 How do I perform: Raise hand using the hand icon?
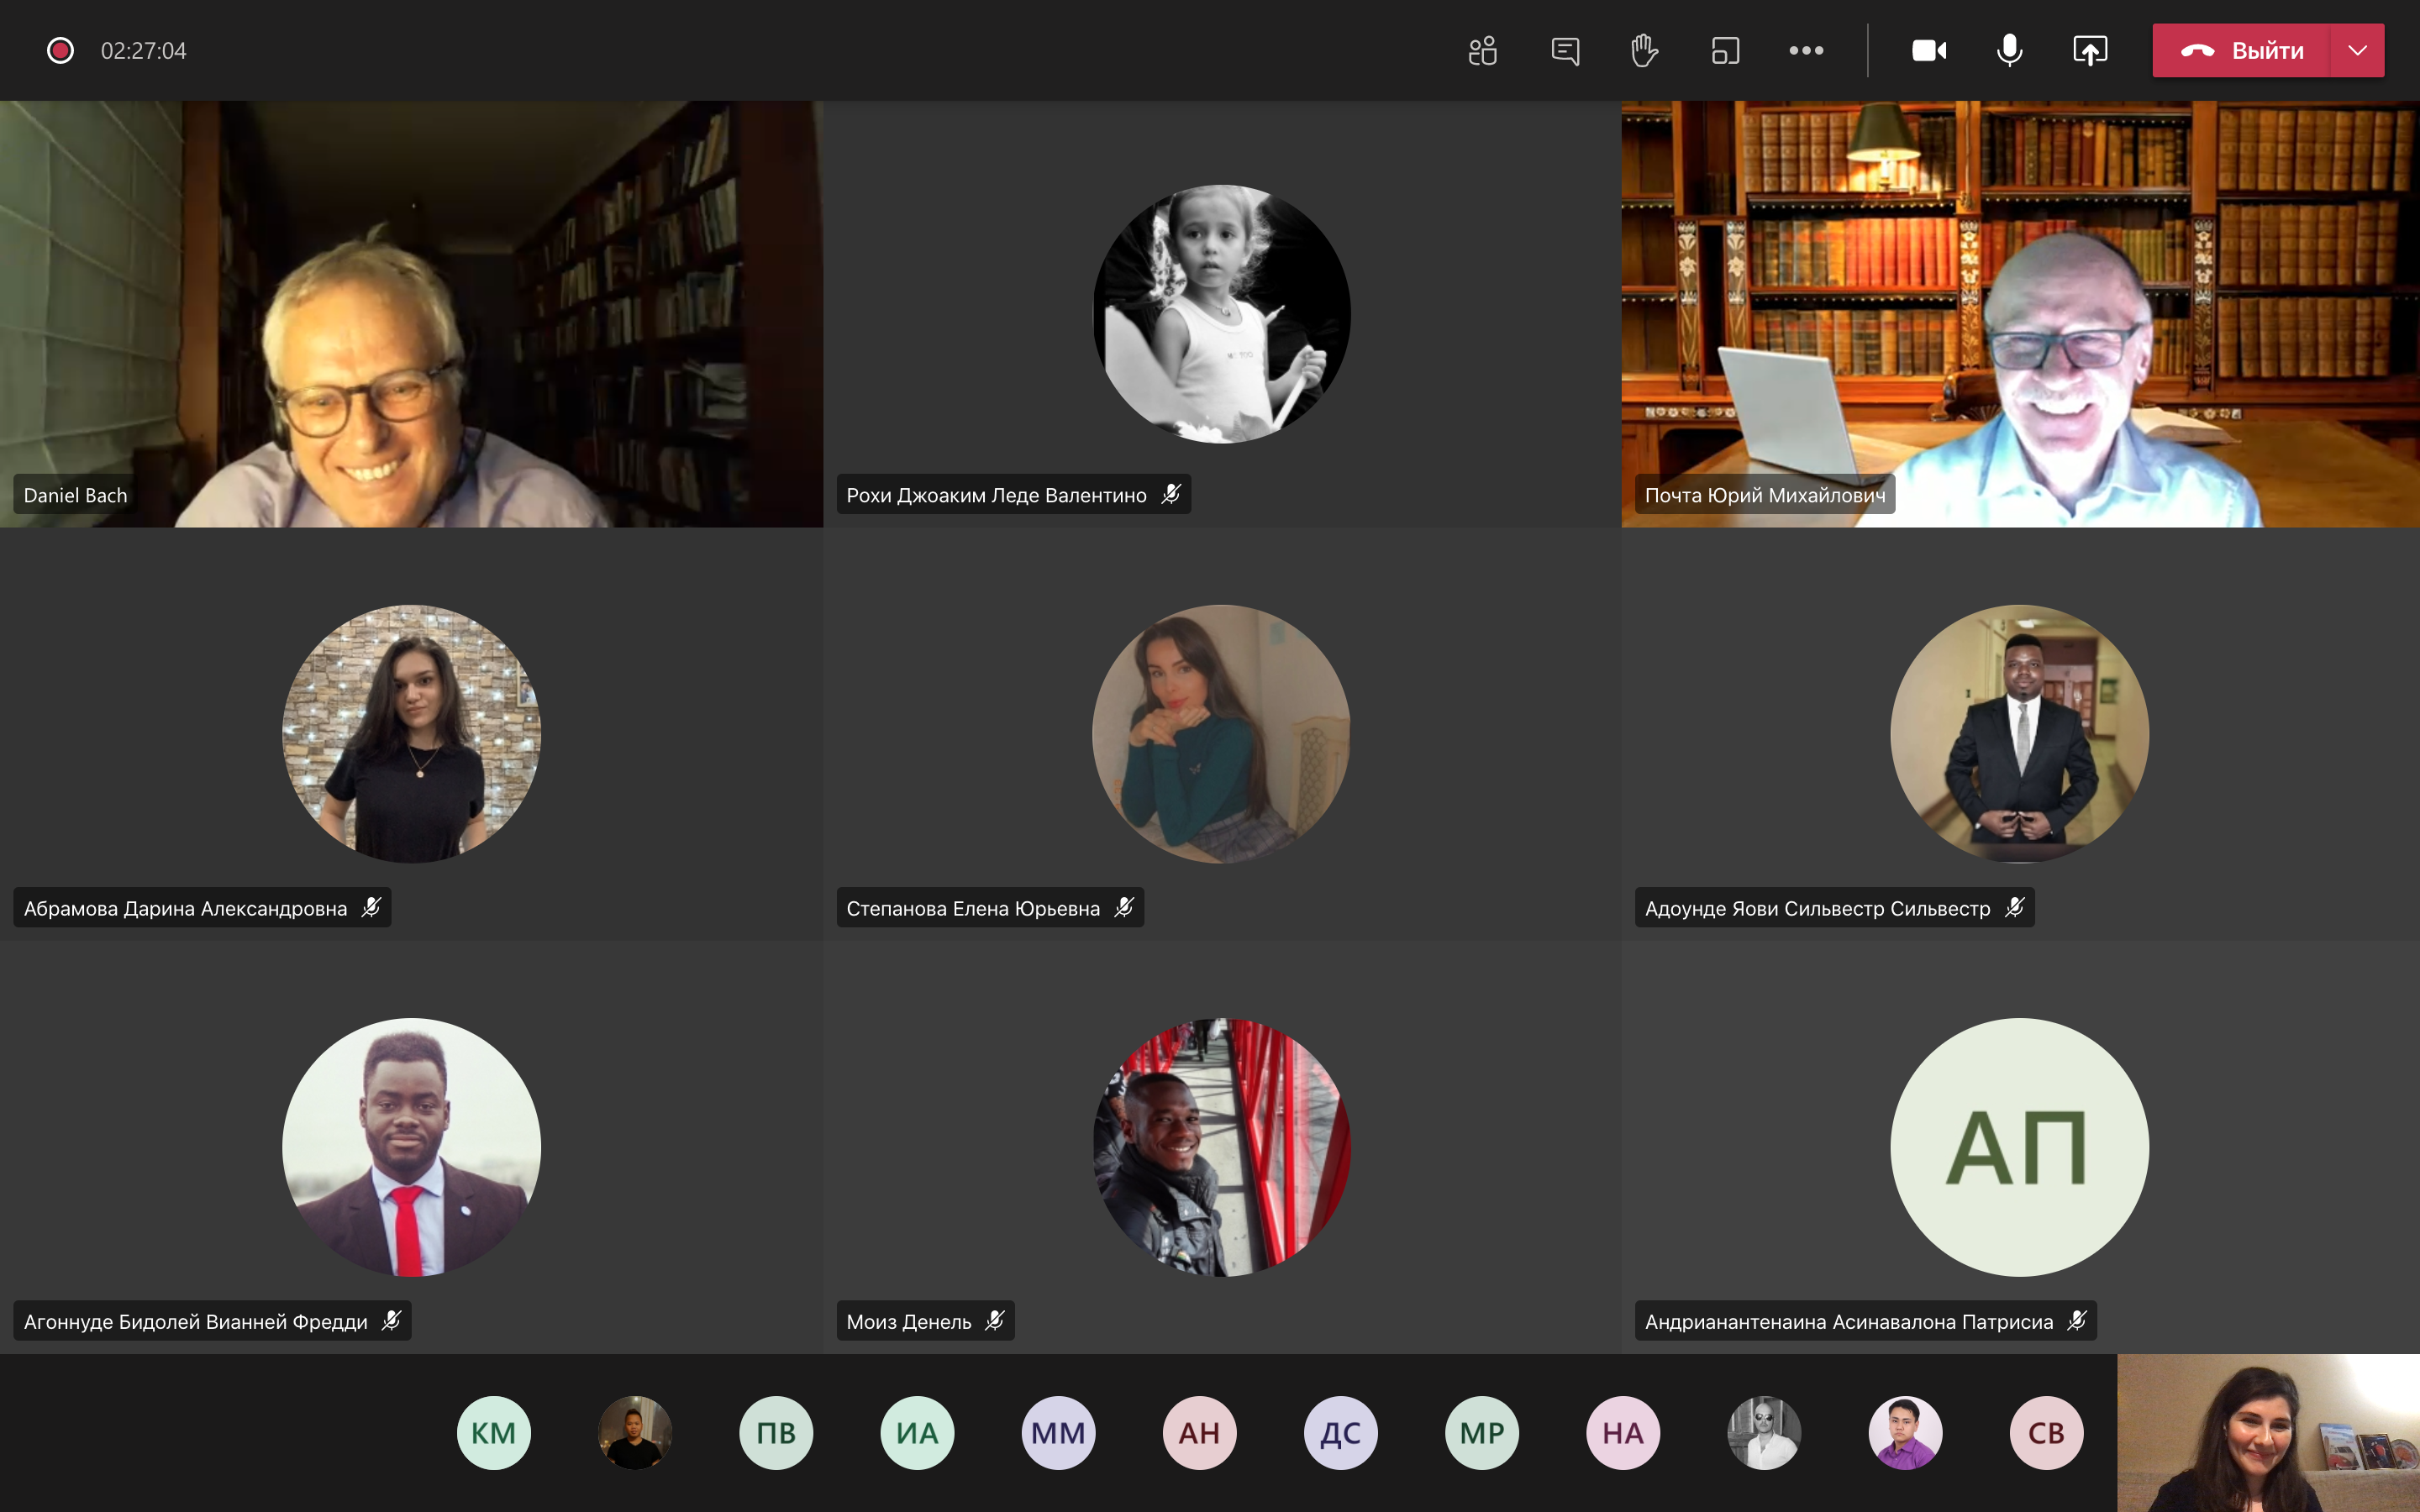point(1645,50)
